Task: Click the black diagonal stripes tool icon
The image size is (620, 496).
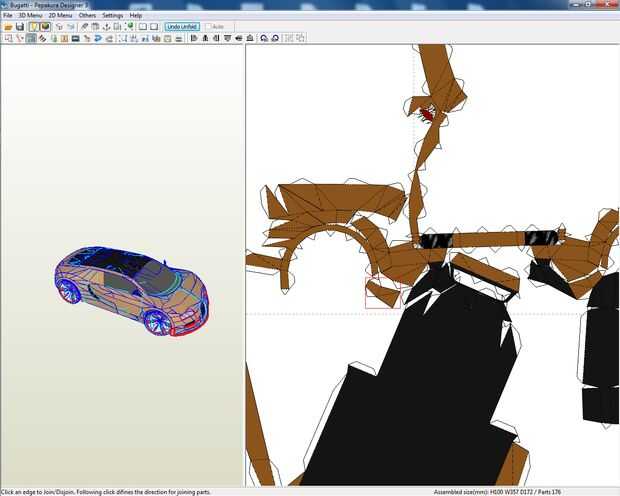Action: (42, 38)
